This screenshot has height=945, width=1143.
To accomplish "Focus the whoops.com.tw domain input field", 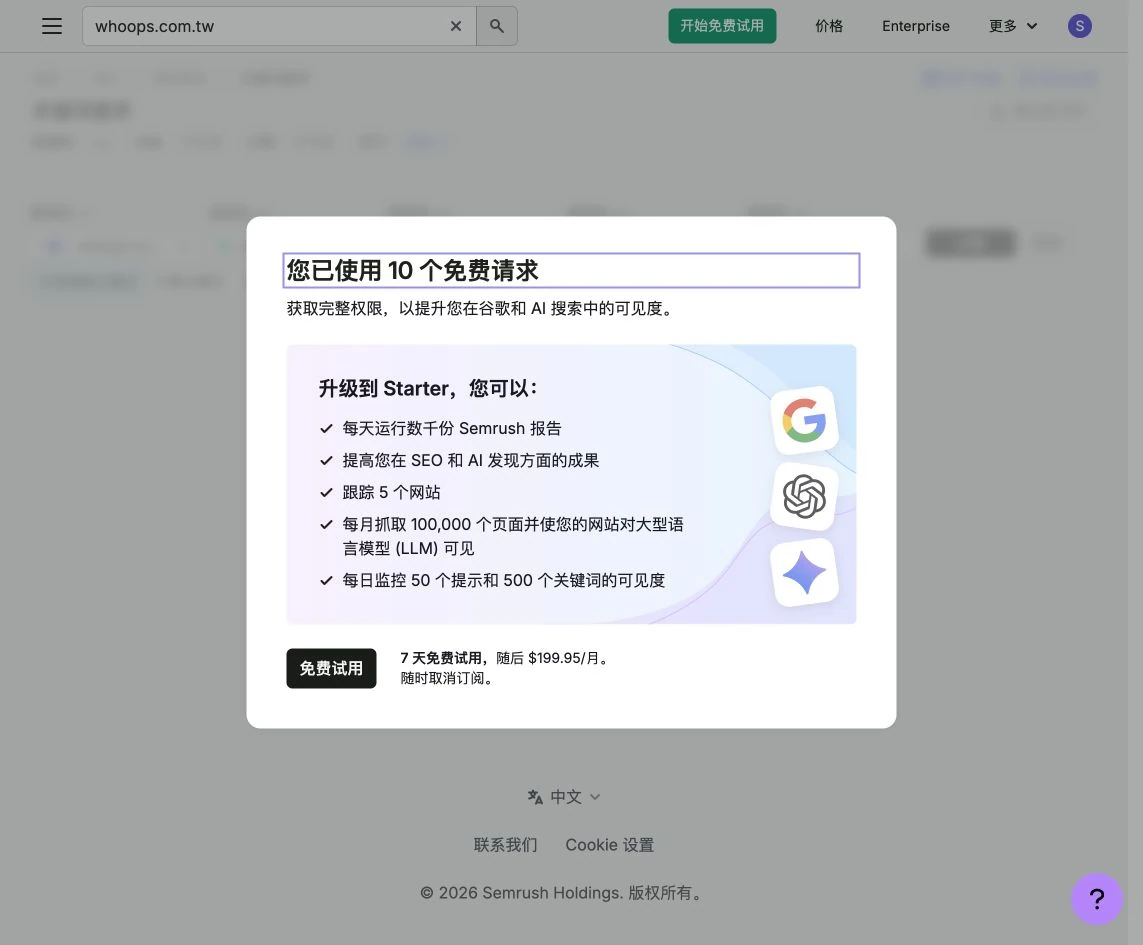I will [x=279, y=26].
